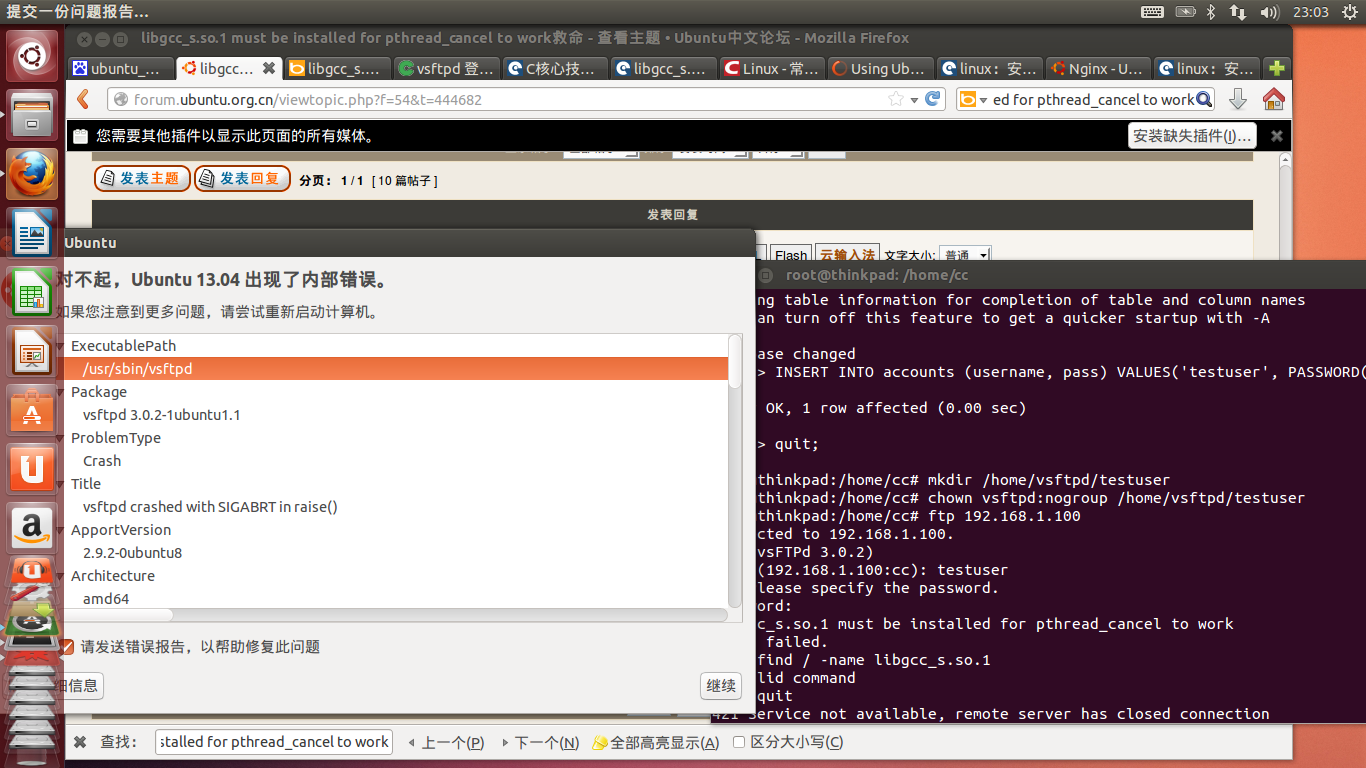
Task: Open the Ubuntu One launcher icon
Action: click(33, 468)
